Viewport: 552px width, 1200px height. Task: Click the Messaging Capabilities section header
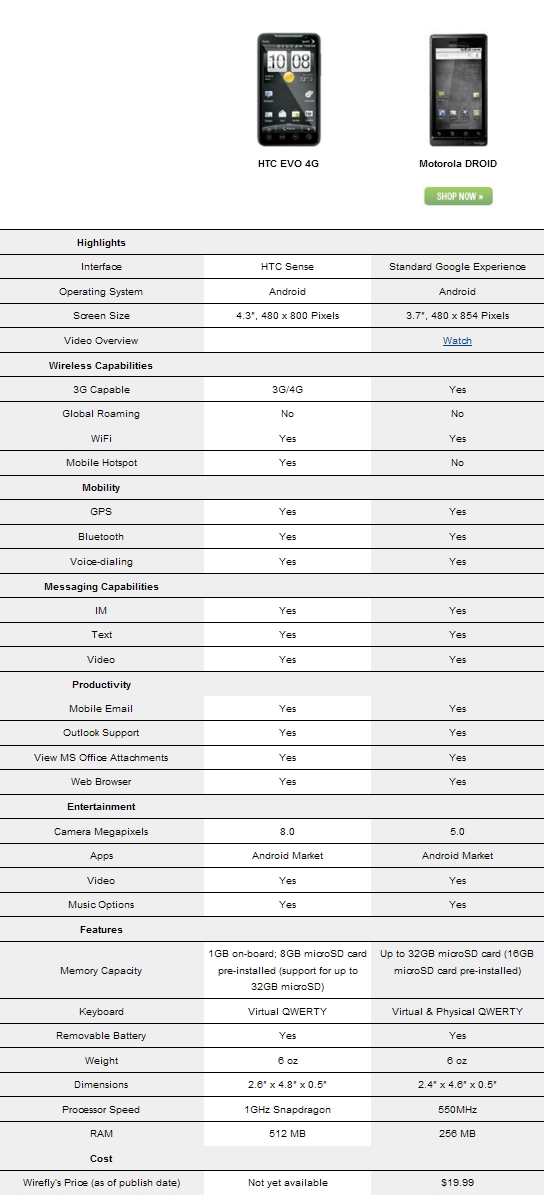point(101,587)
